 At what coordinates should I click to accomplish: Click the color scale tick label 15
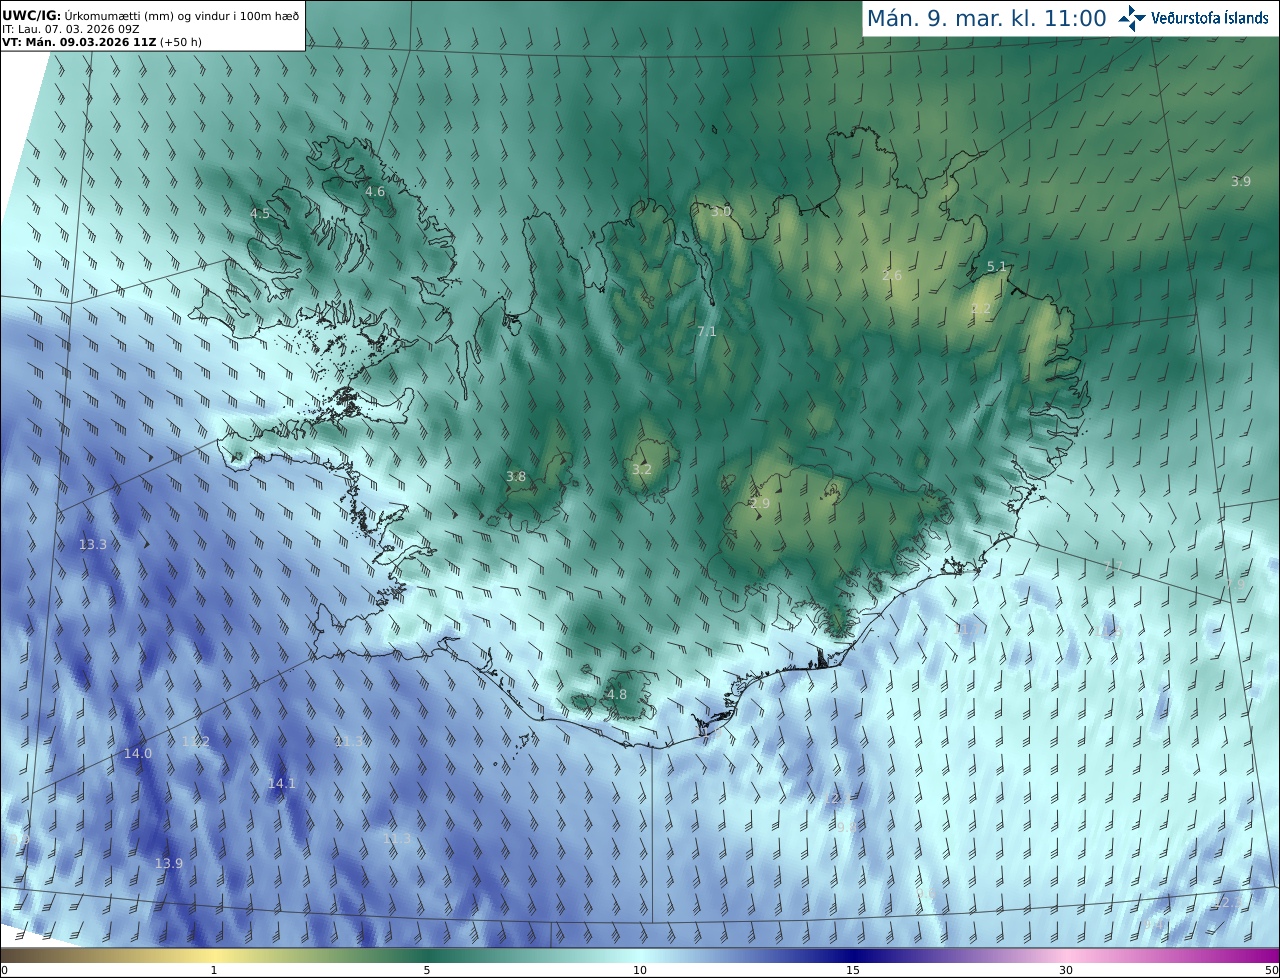click(853, 970)
